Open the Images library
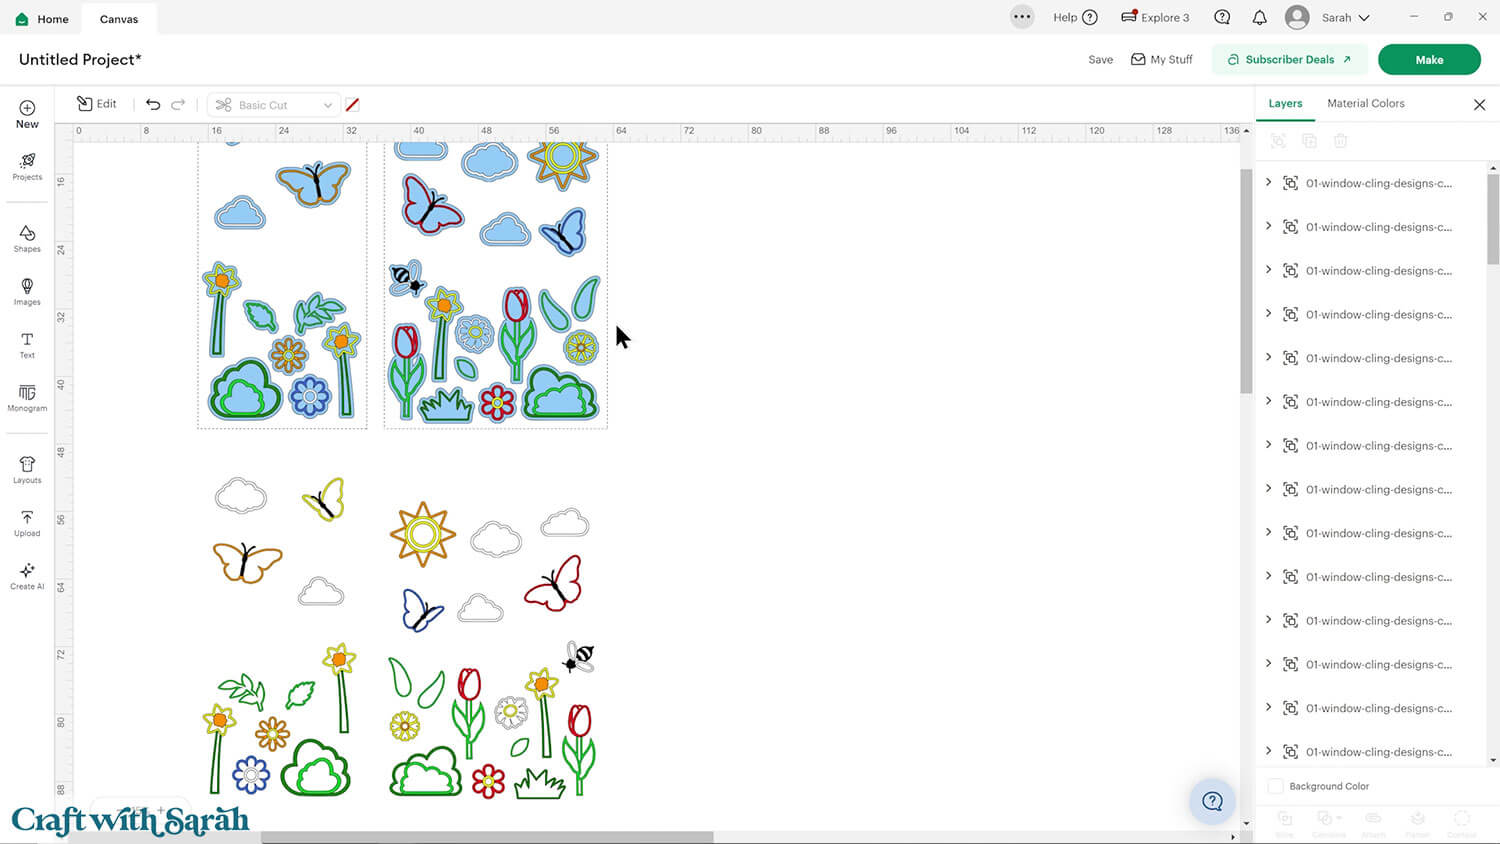 27,291
